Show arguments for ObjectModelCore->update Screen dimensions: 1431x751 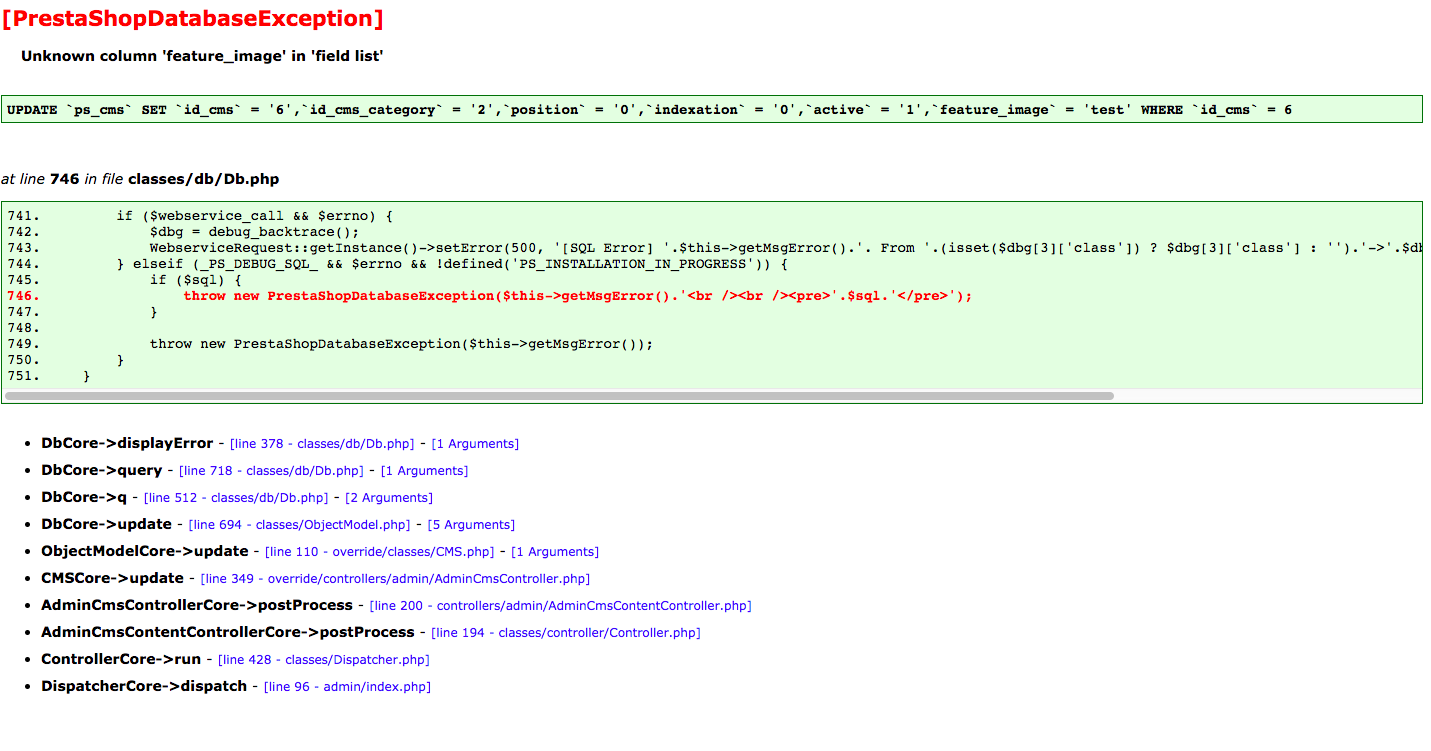[x=555, y=552]
